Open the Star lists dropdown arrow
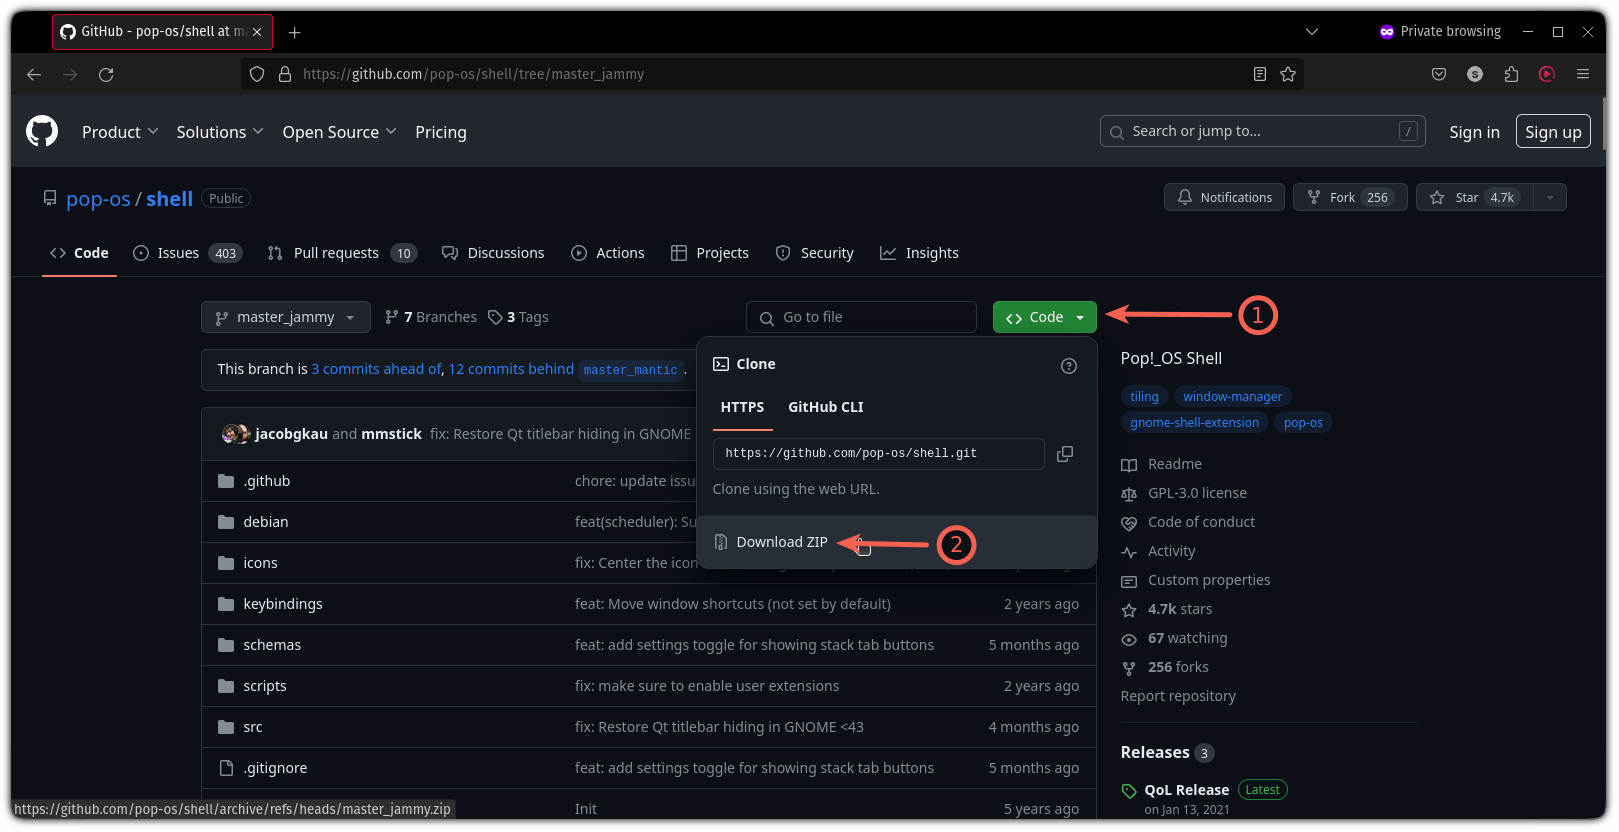Viewport: 1619px width, 832px height. (1550, 197)
